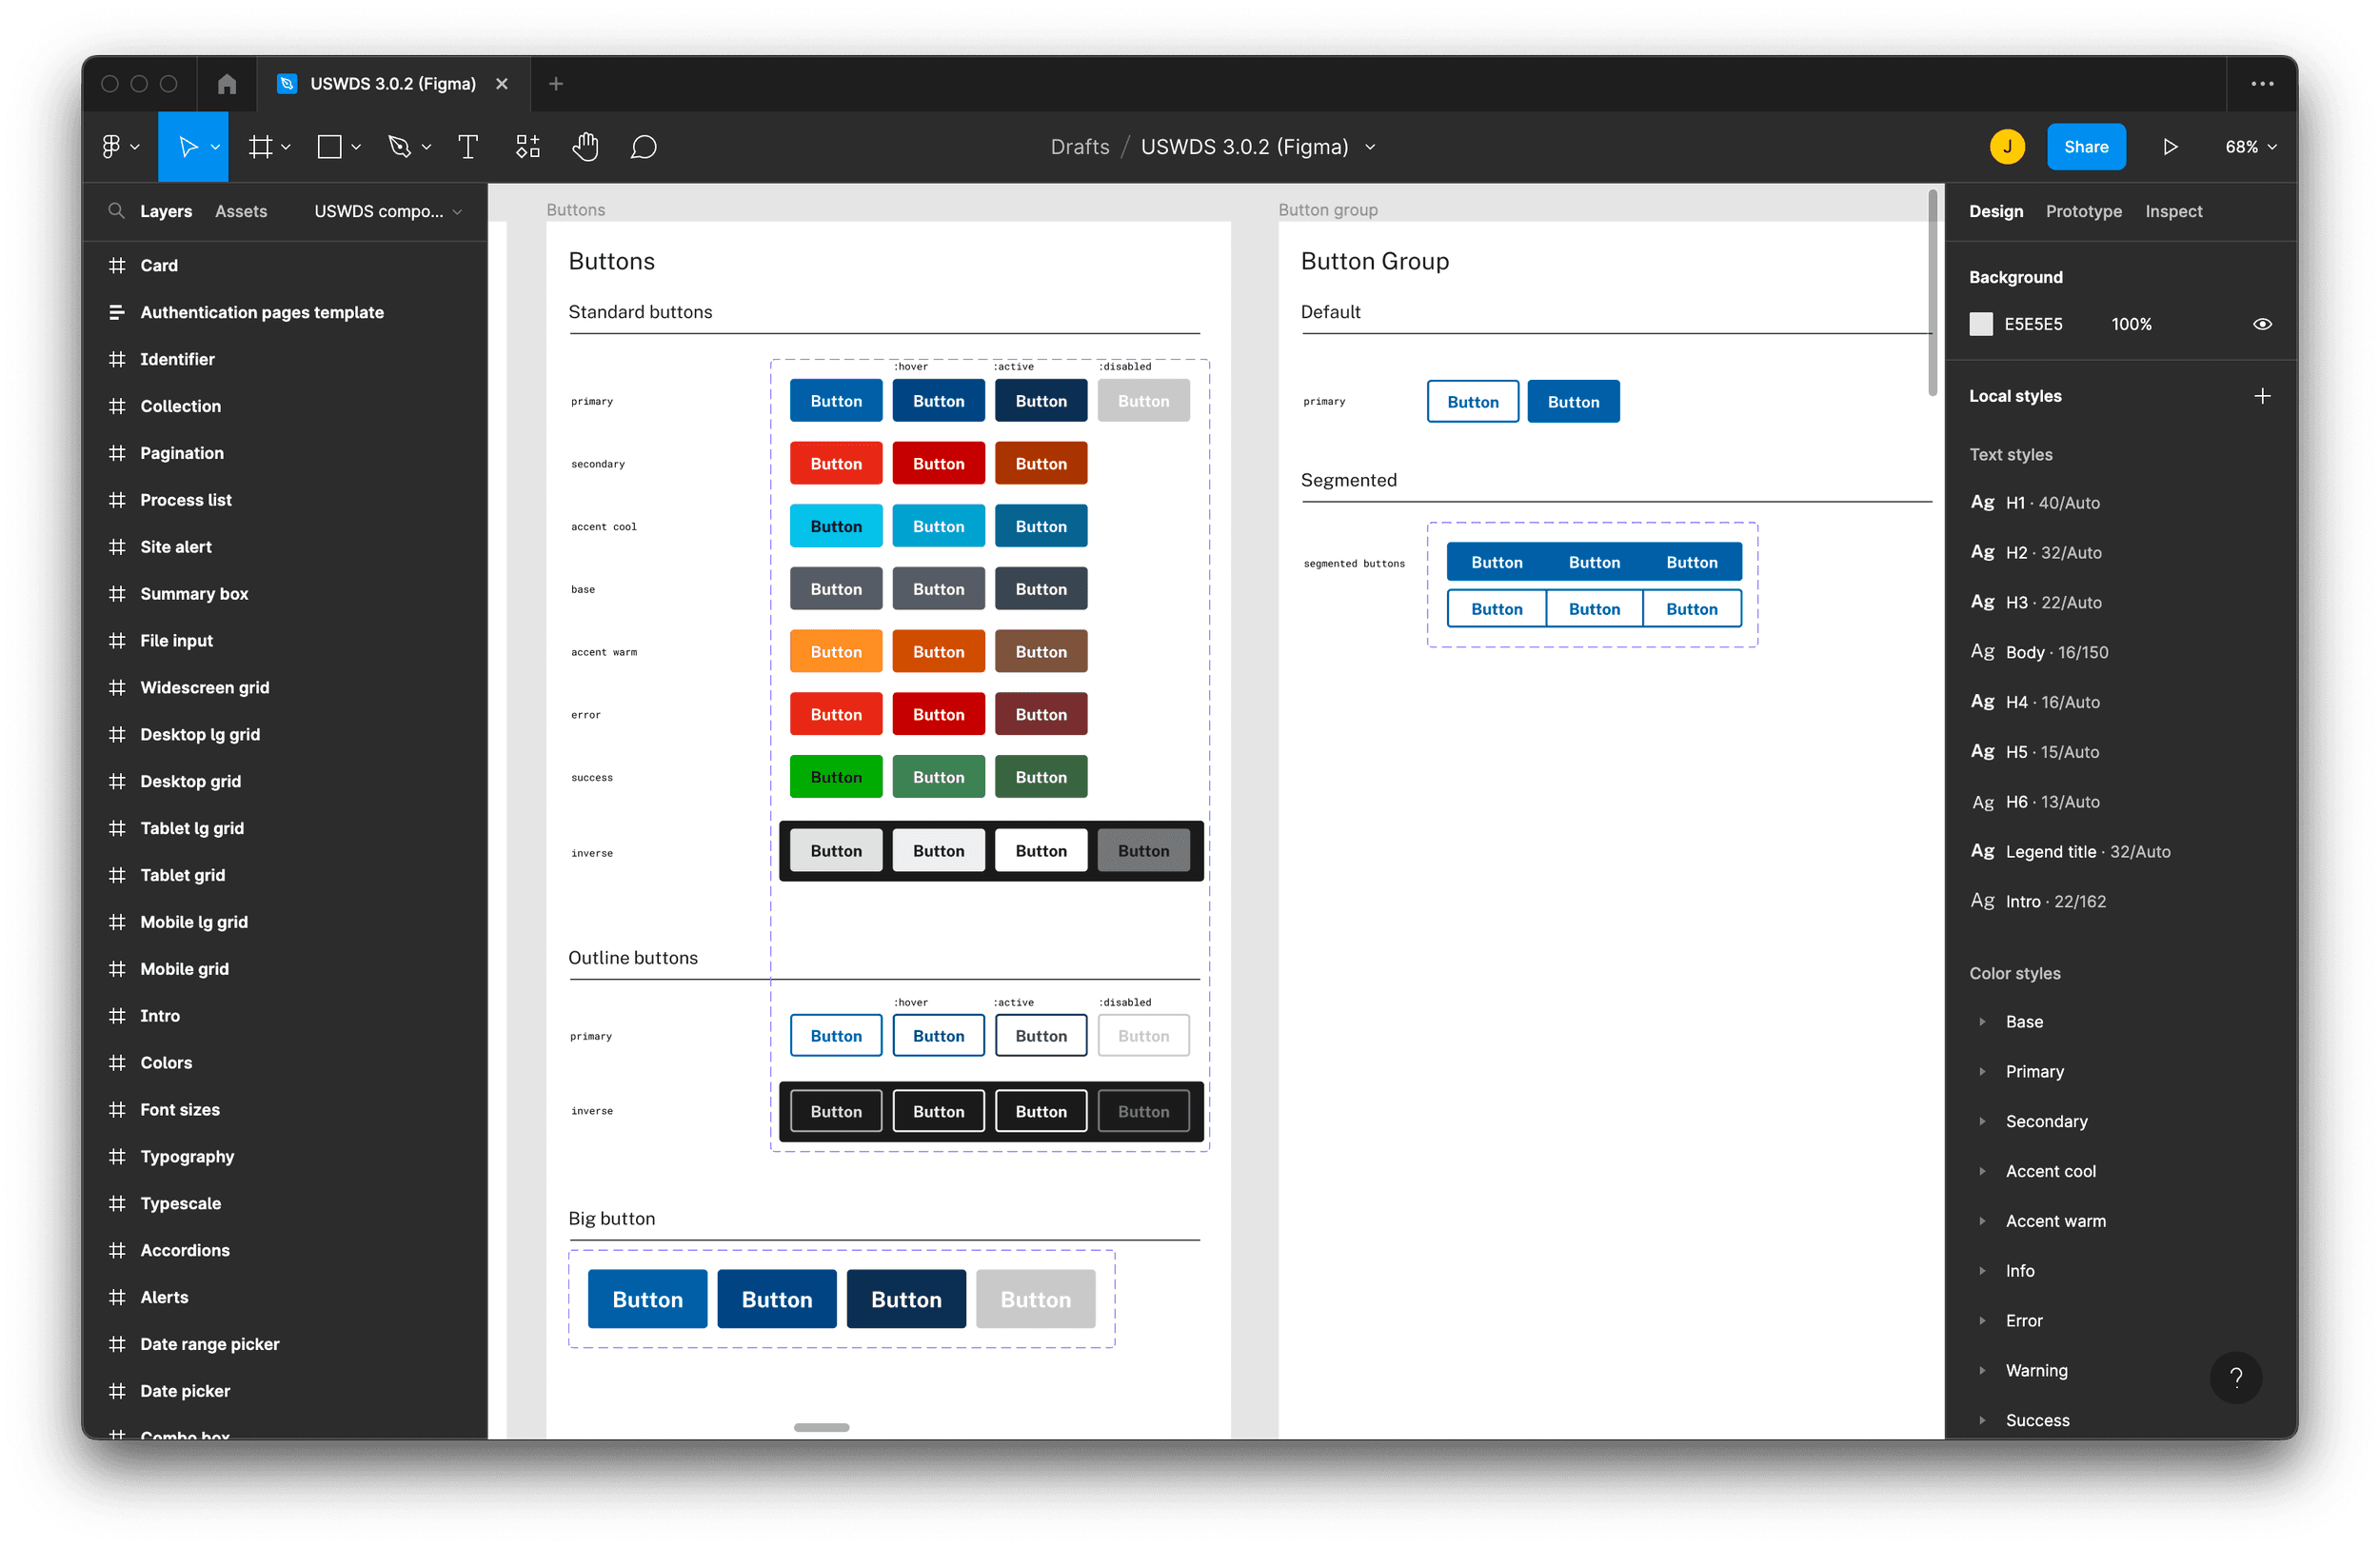The height and width of the screenshot is (1548, 2380).
Task: Open shape tools dropdown arrow
Action: coord(356,147)
